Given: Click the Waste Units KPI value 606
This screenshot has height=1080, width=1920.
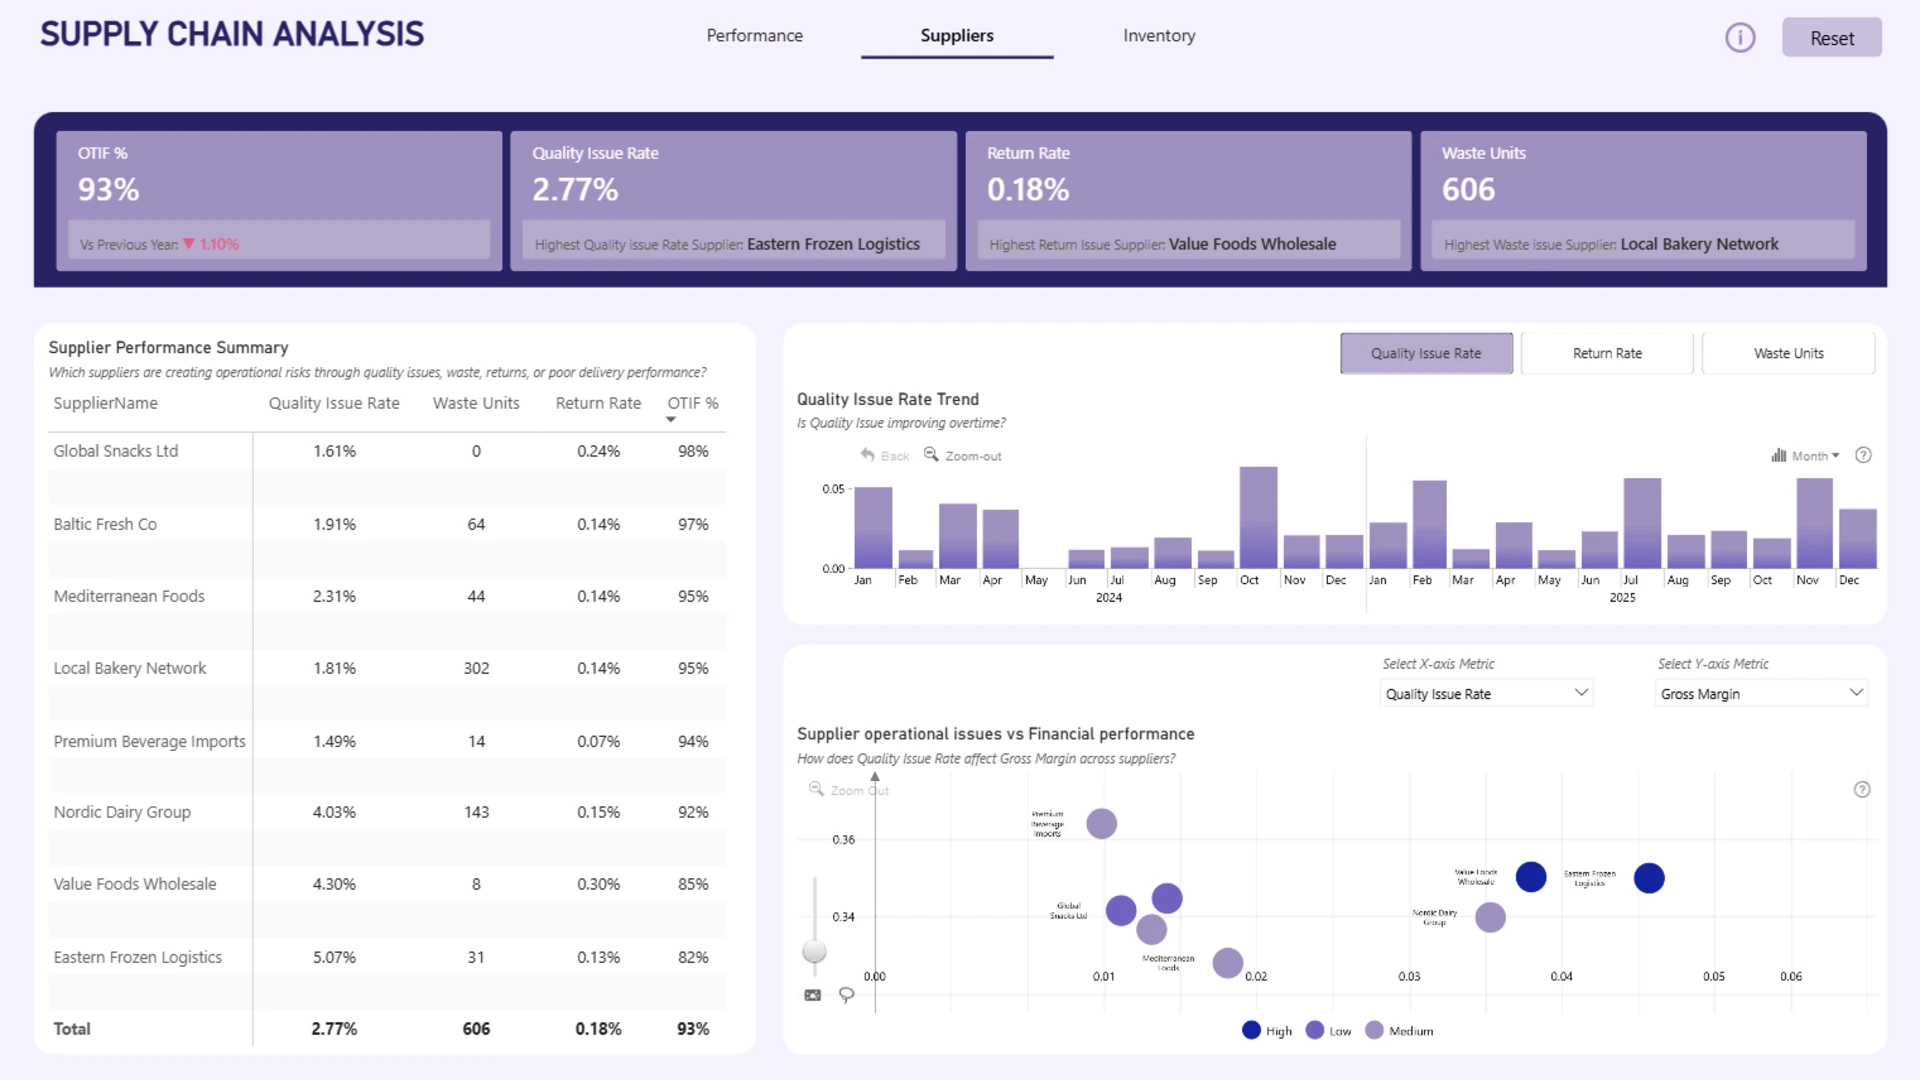Looking at the screenshot, I should pyautogui.click(x=1468, y=189).
